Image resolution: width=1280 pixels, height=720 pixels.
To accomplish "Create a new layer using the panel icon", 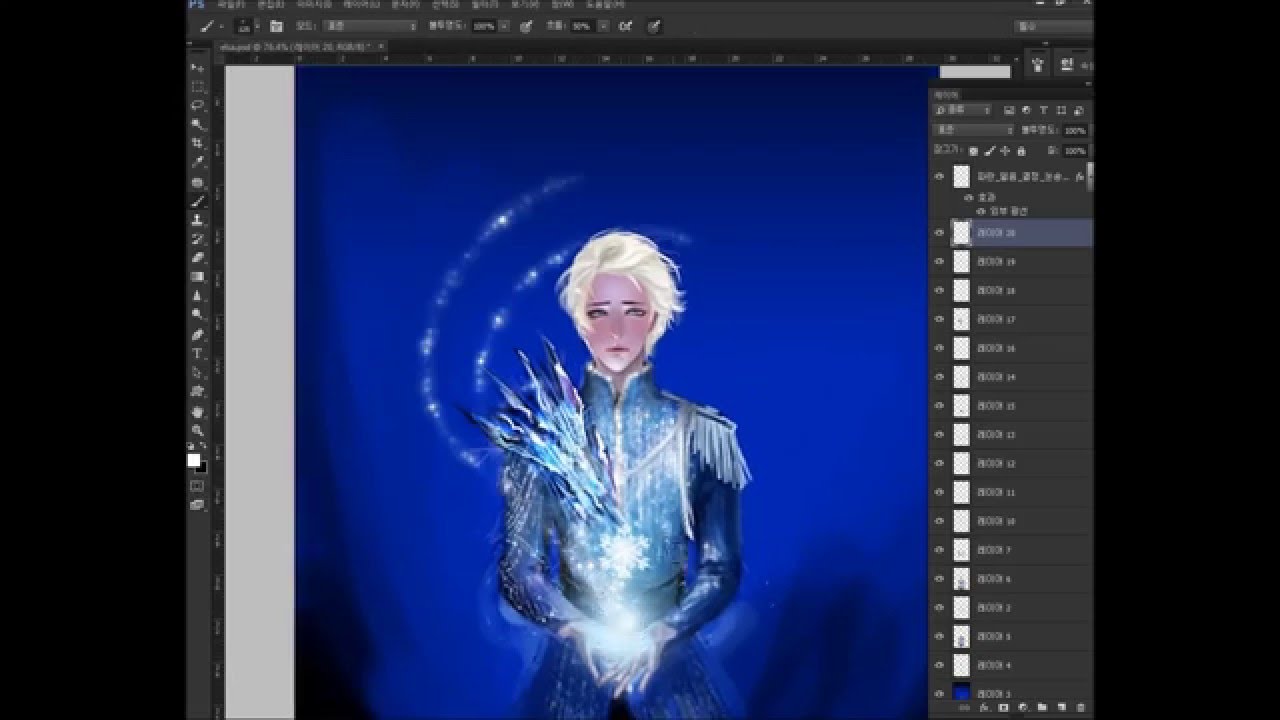I will (x=1061, y=708).
